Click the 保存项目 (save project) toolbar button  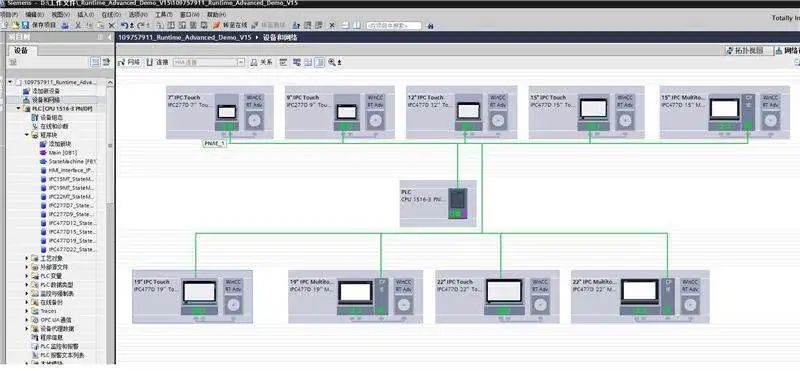click(39, 25)
